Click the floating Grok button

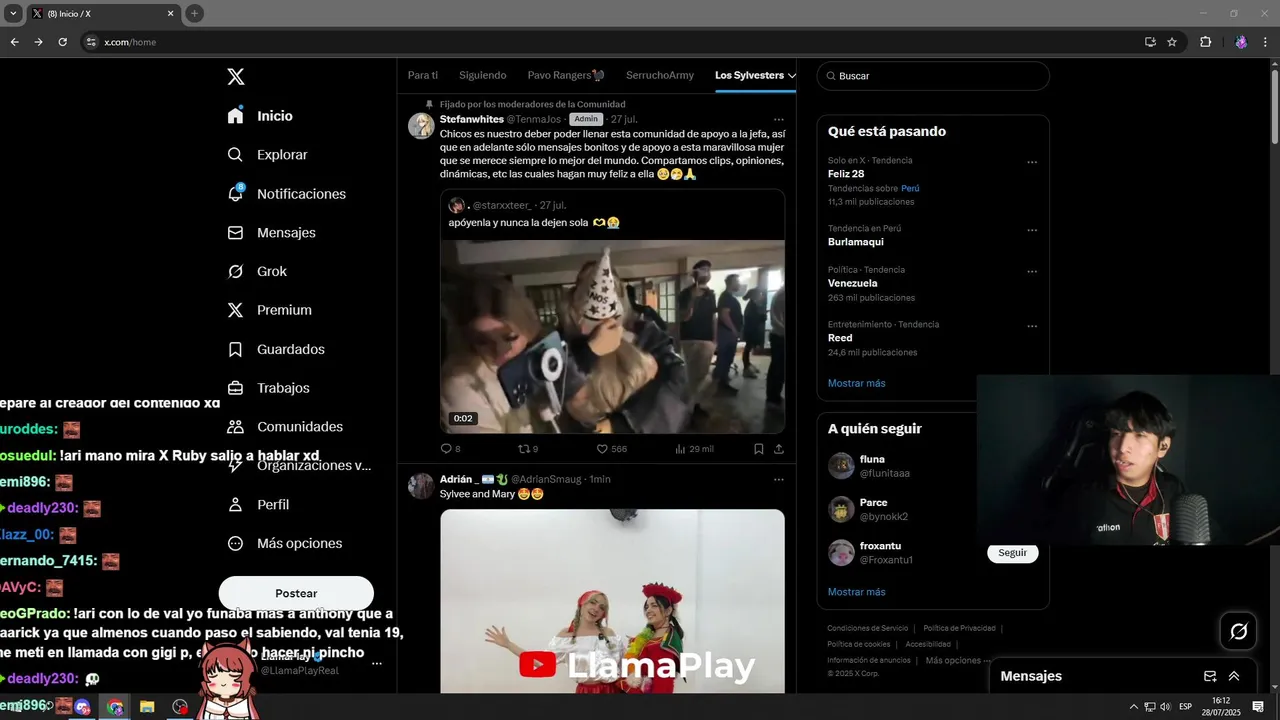click(1238, 631)
